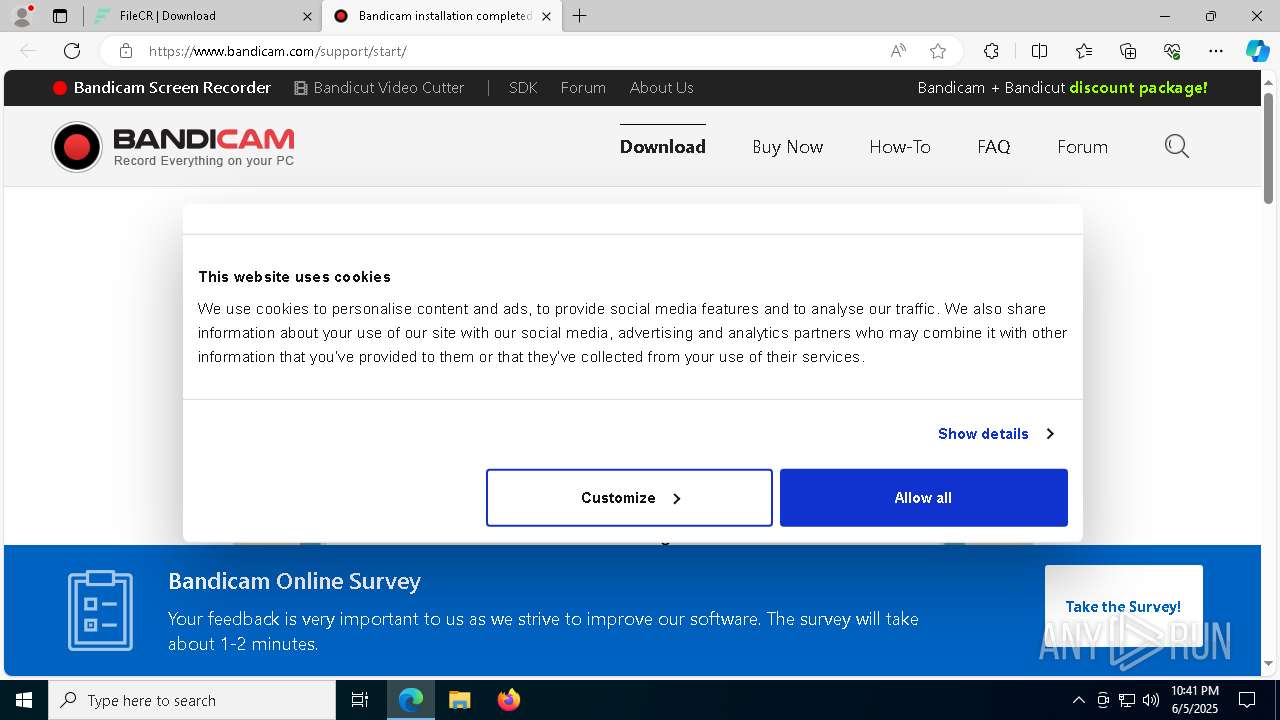Open Microsoft Edge from taskbar
The height and width of the screenshot is (720, 1280).
[411, 700]
